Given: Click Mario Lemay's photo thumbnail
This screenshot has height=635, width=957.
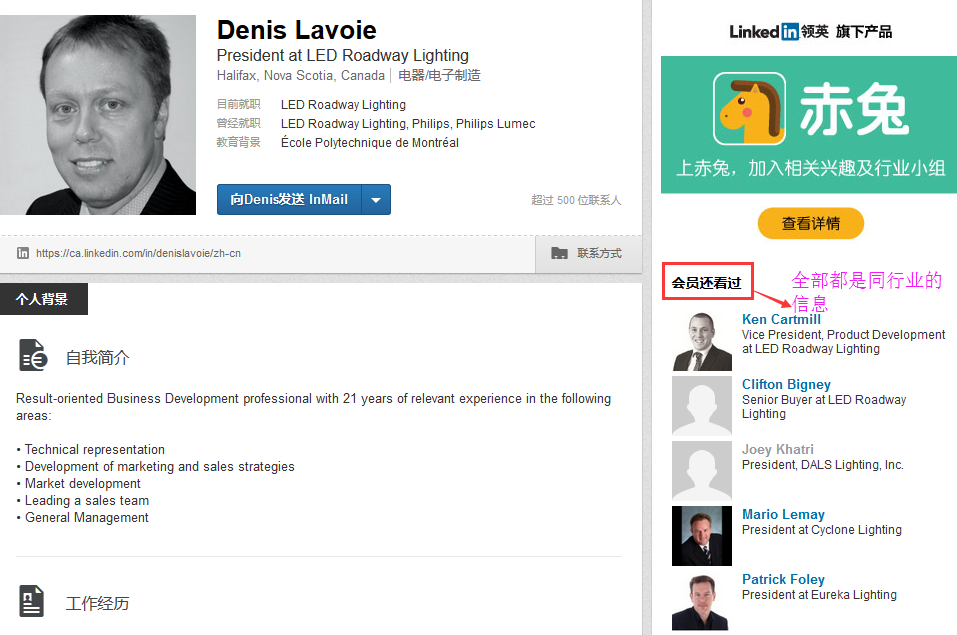Looking at the screenshot, I should 702,536.
